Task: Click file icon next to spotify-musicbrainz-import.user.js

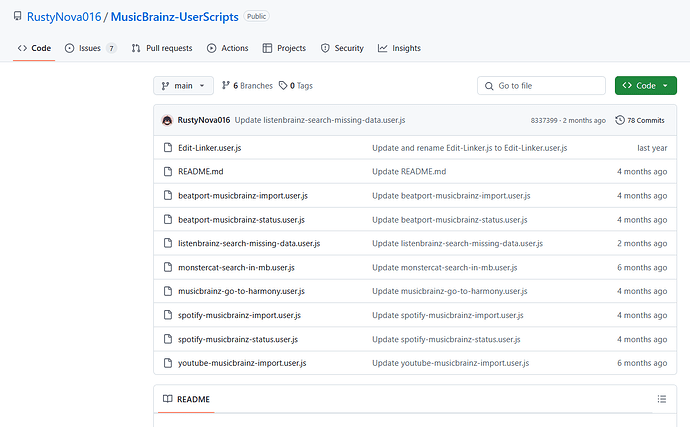Action: [168, 315]
